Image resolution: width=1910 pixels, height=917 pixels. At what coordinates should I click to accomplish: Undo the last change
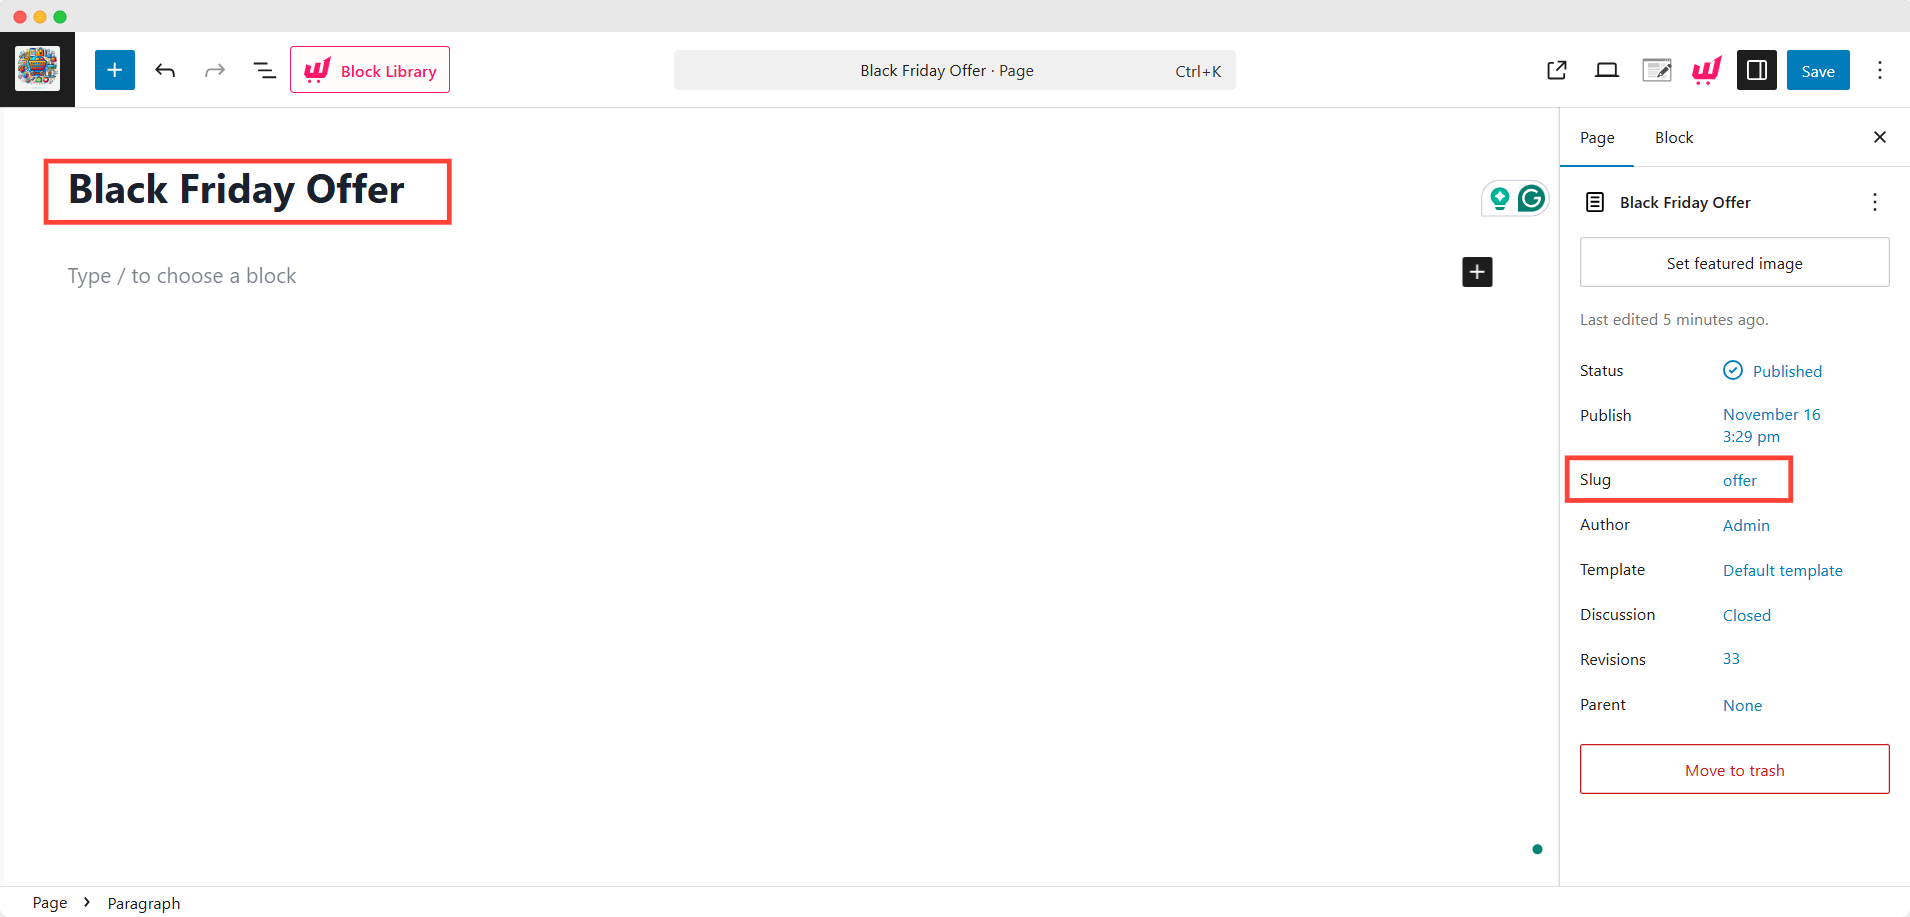tap(165, 70)
